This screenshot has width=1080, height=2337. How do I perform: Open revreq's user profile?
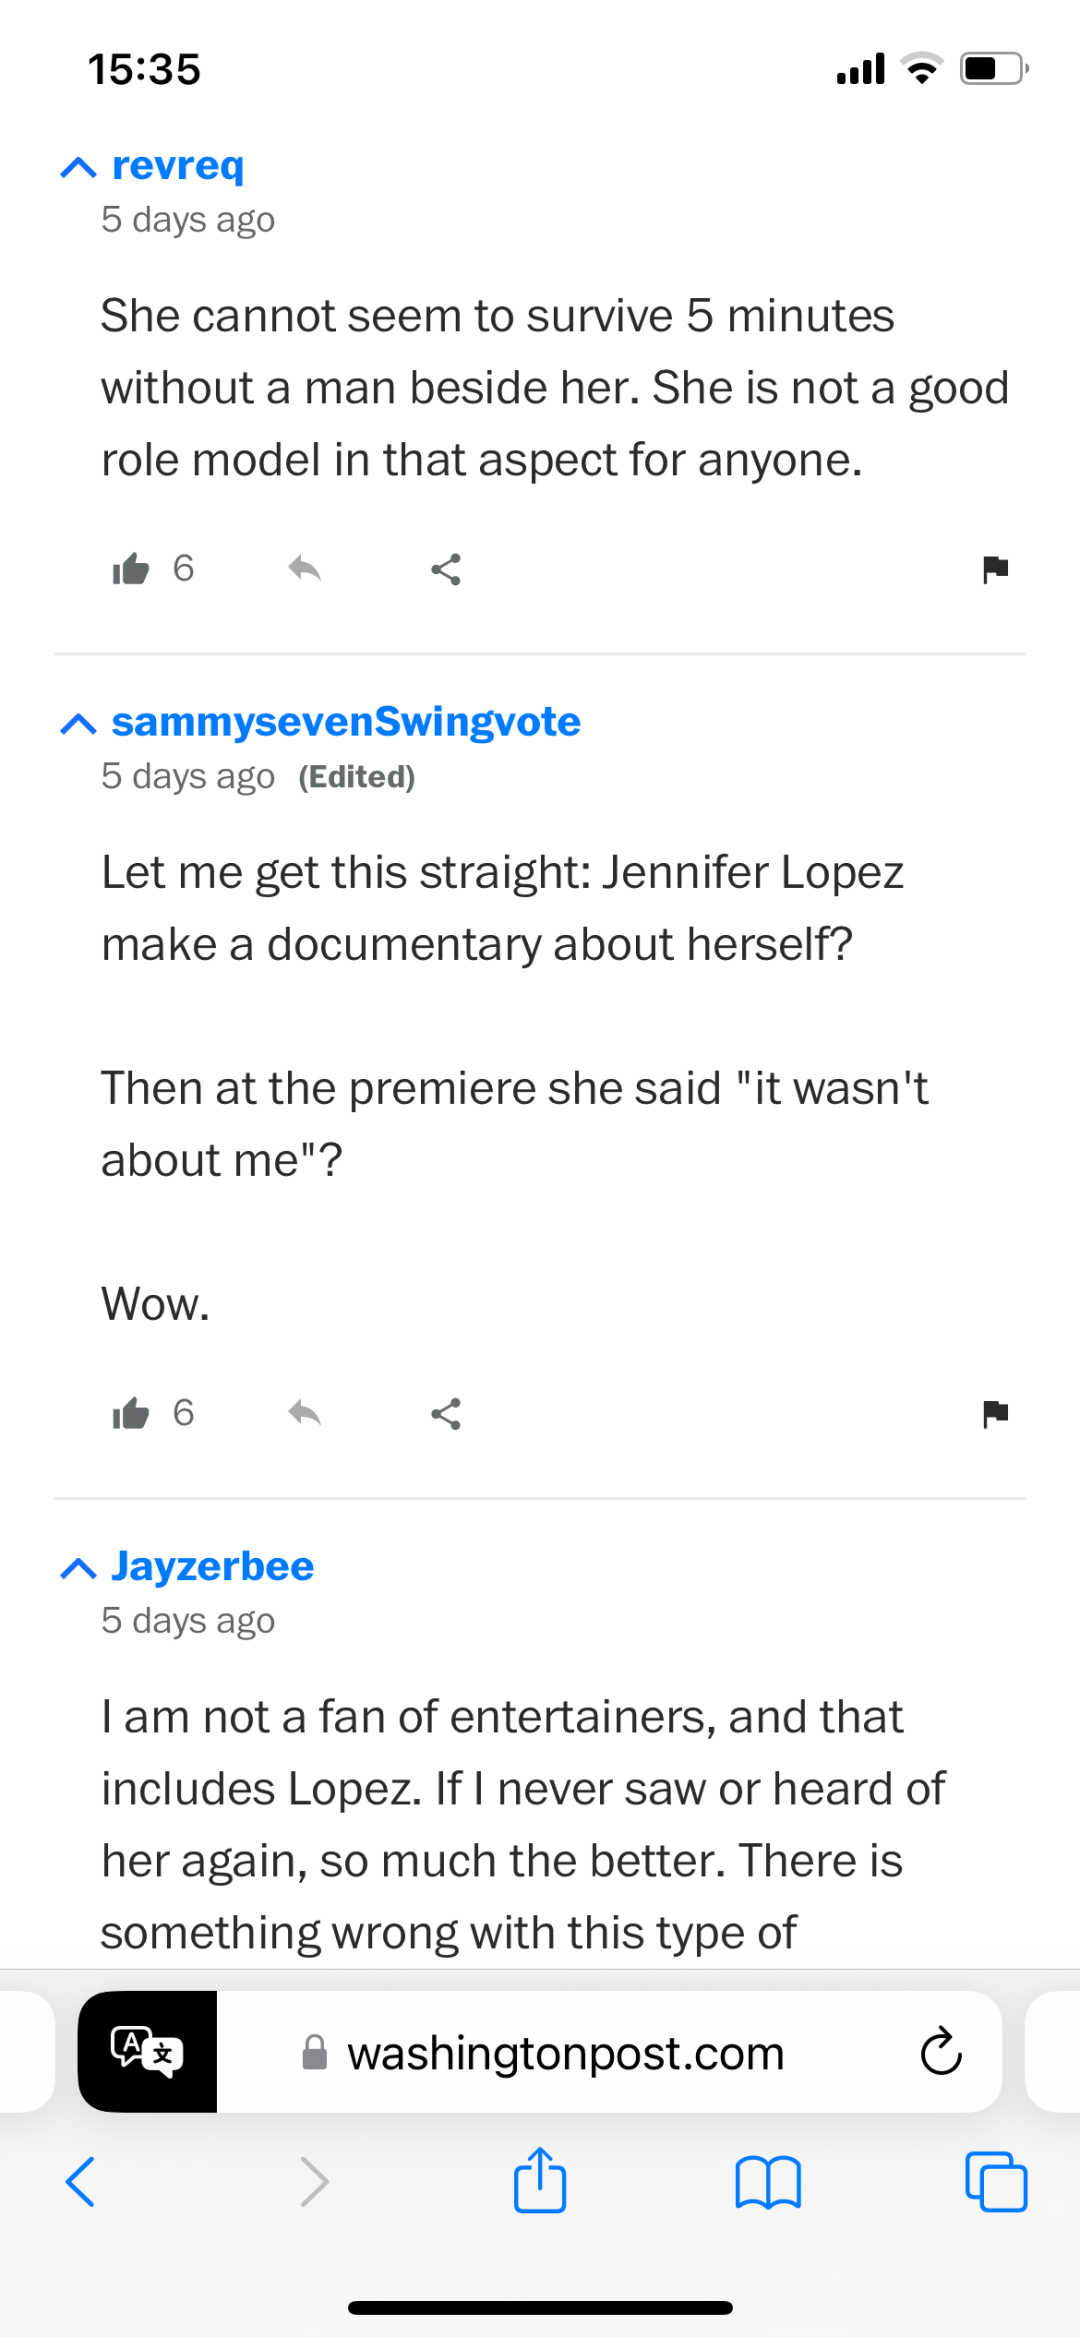178,165
